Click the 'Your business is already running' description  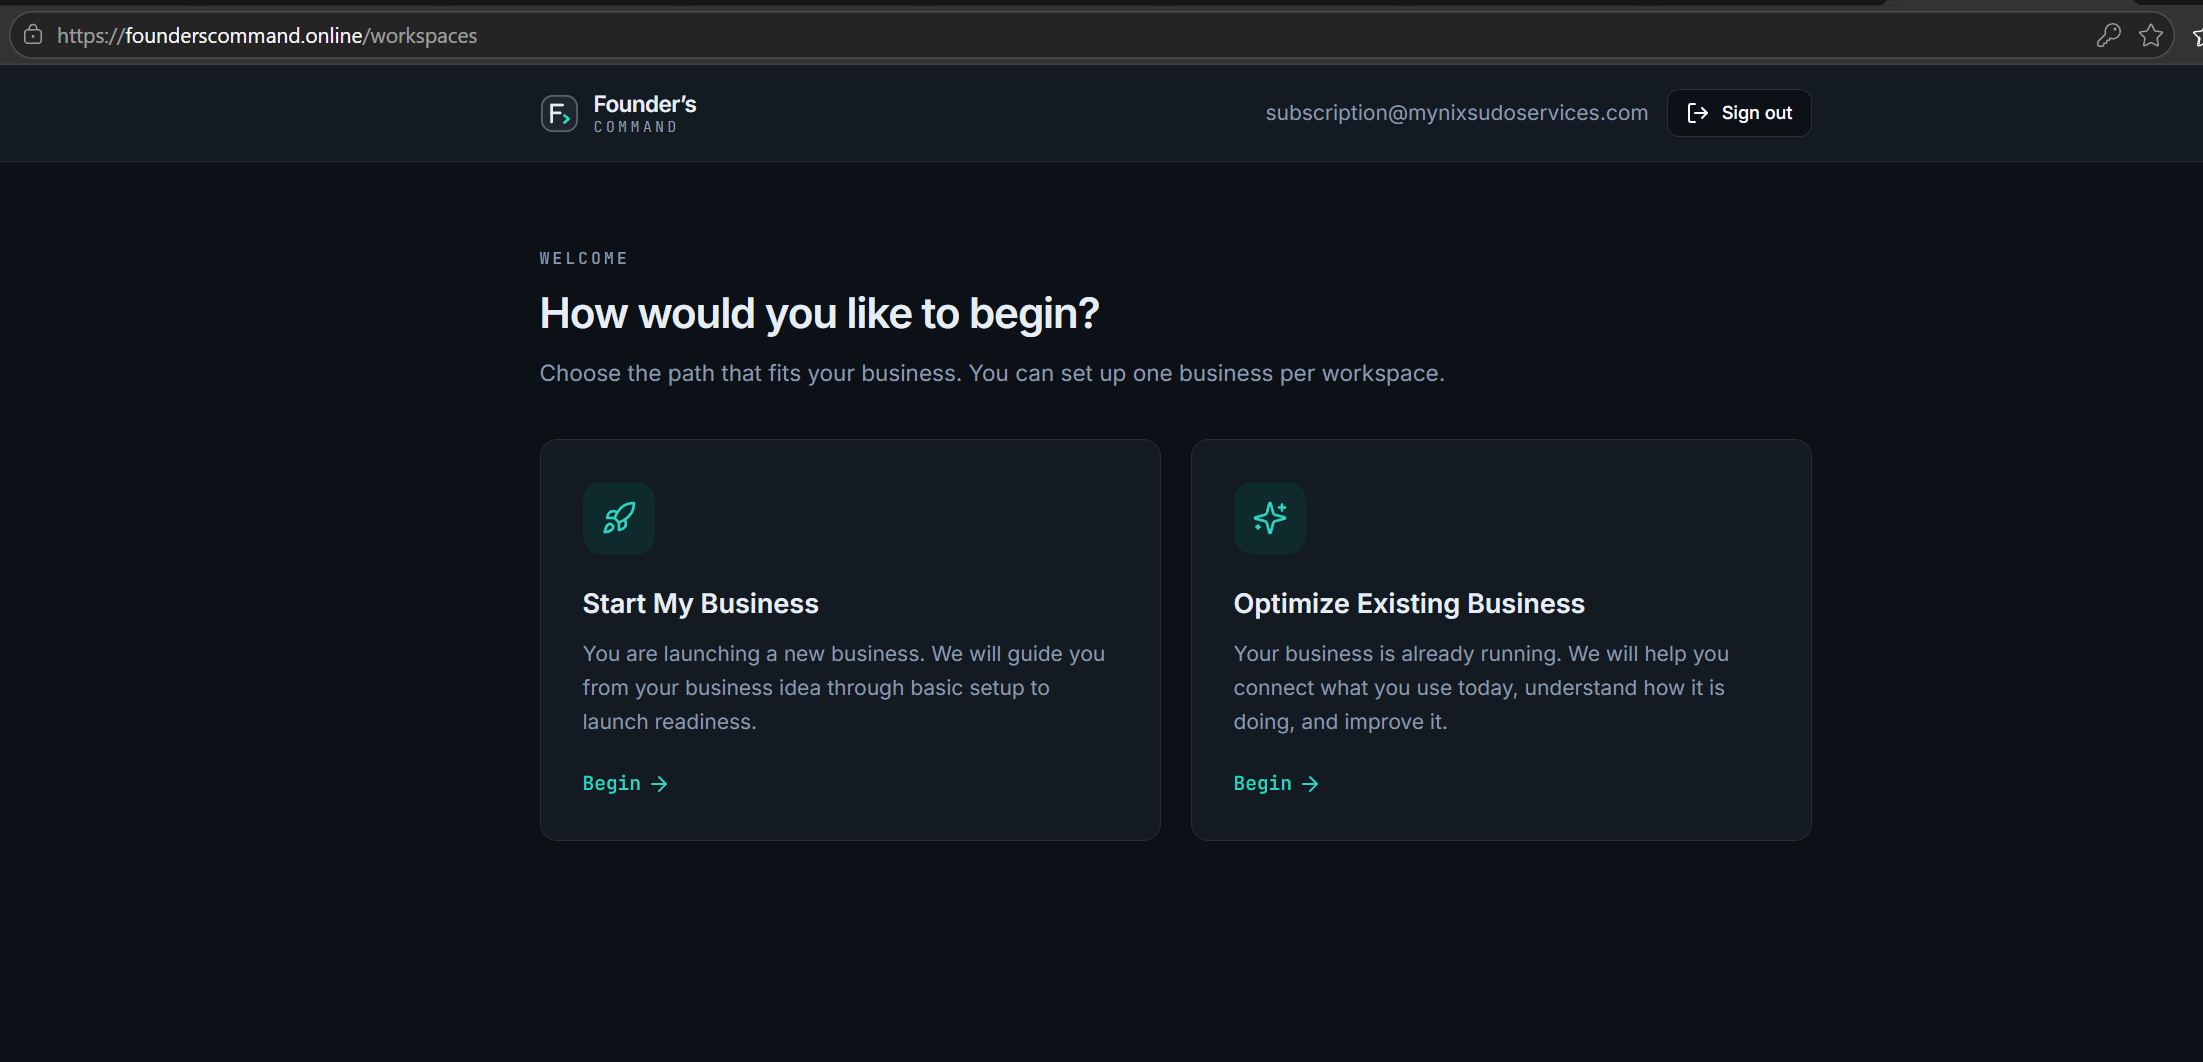[1481, 688]
